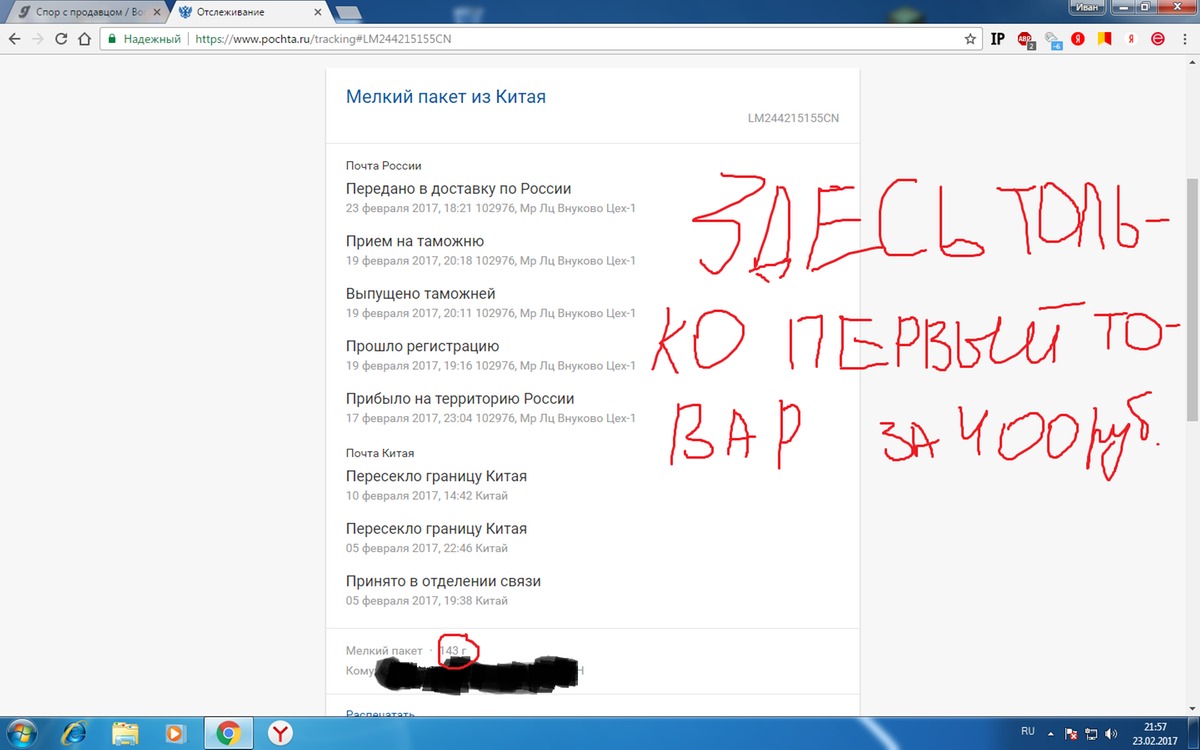Viewport: 1200px width, 750px height.
Task: Switch the RU keyboard language indicator
Action: [1027, 732]
